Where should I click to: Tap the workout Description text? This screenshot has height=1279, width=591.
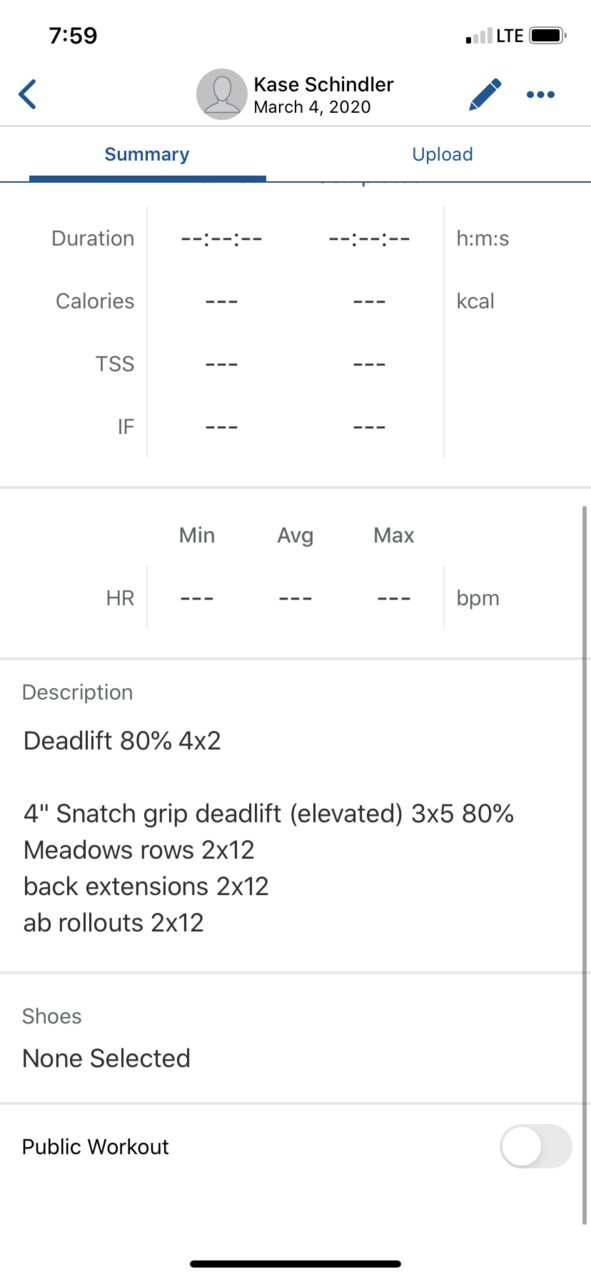click(268, 831)
